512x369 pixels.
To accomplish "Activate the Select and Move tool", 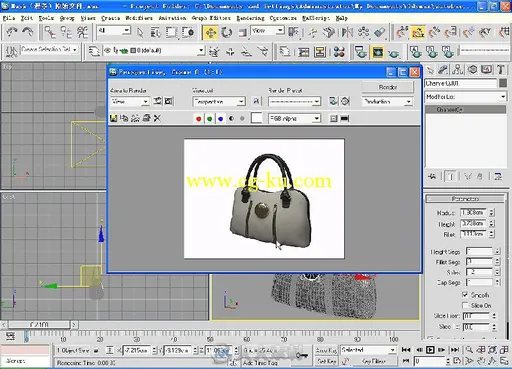I will point(211,33).
